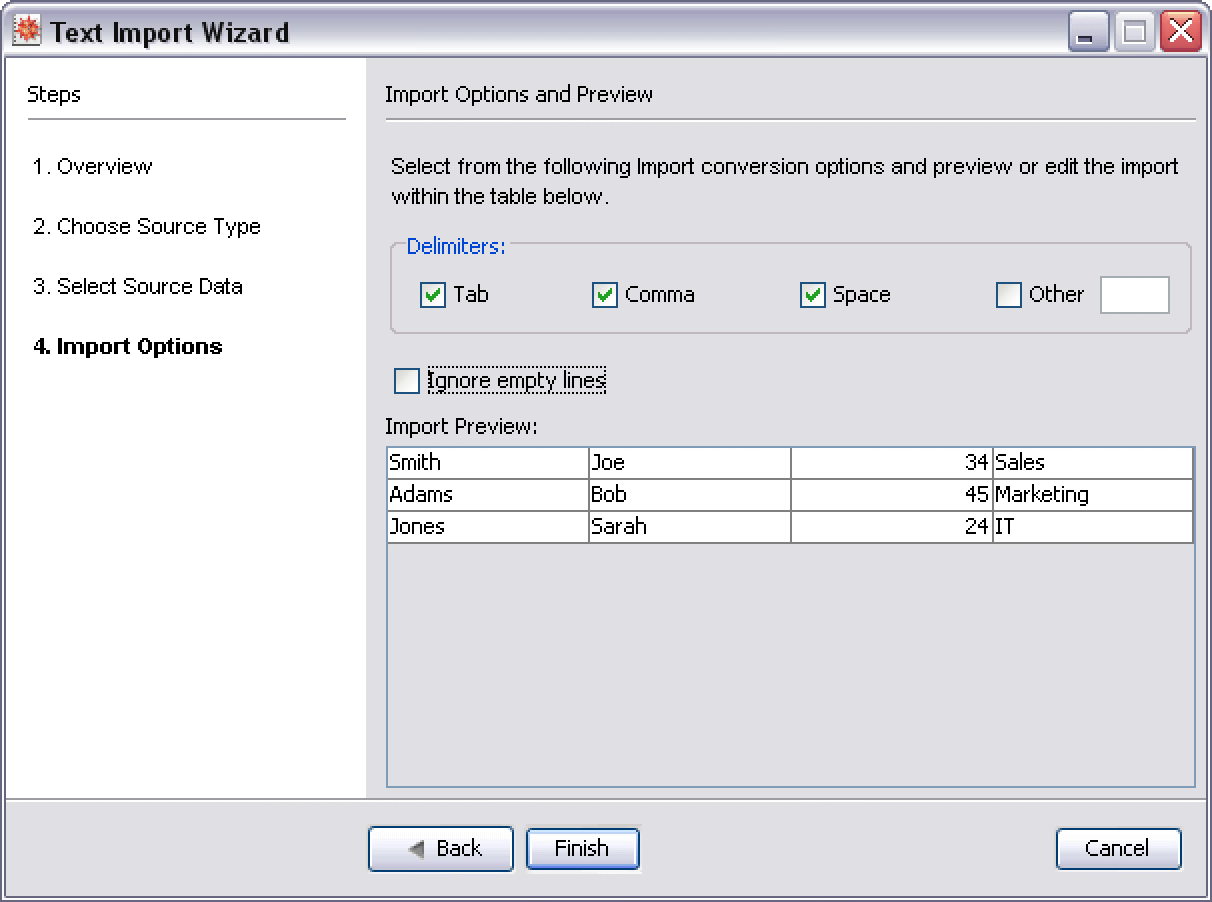The image size is (1212, 902).
Task: Click the Text Import Wizard app icon
Action: point(27,32)
